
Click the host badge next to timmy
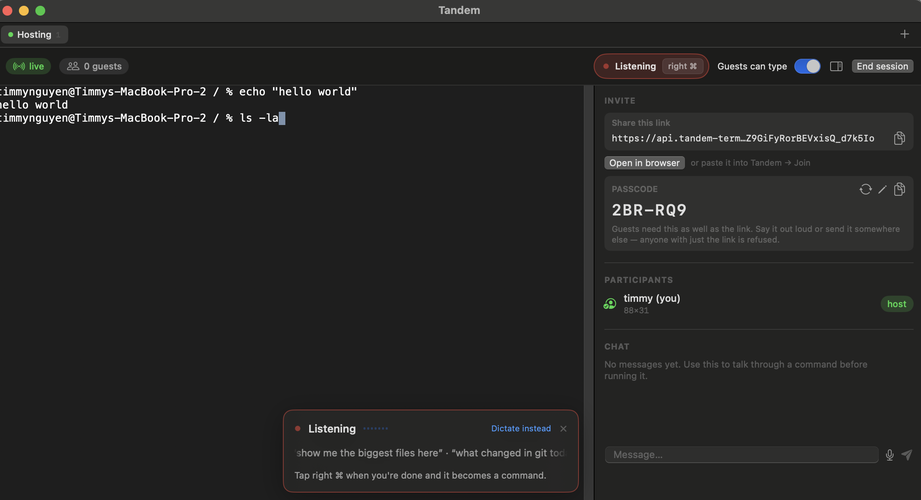pyautogui.click(x=896, y=304)
